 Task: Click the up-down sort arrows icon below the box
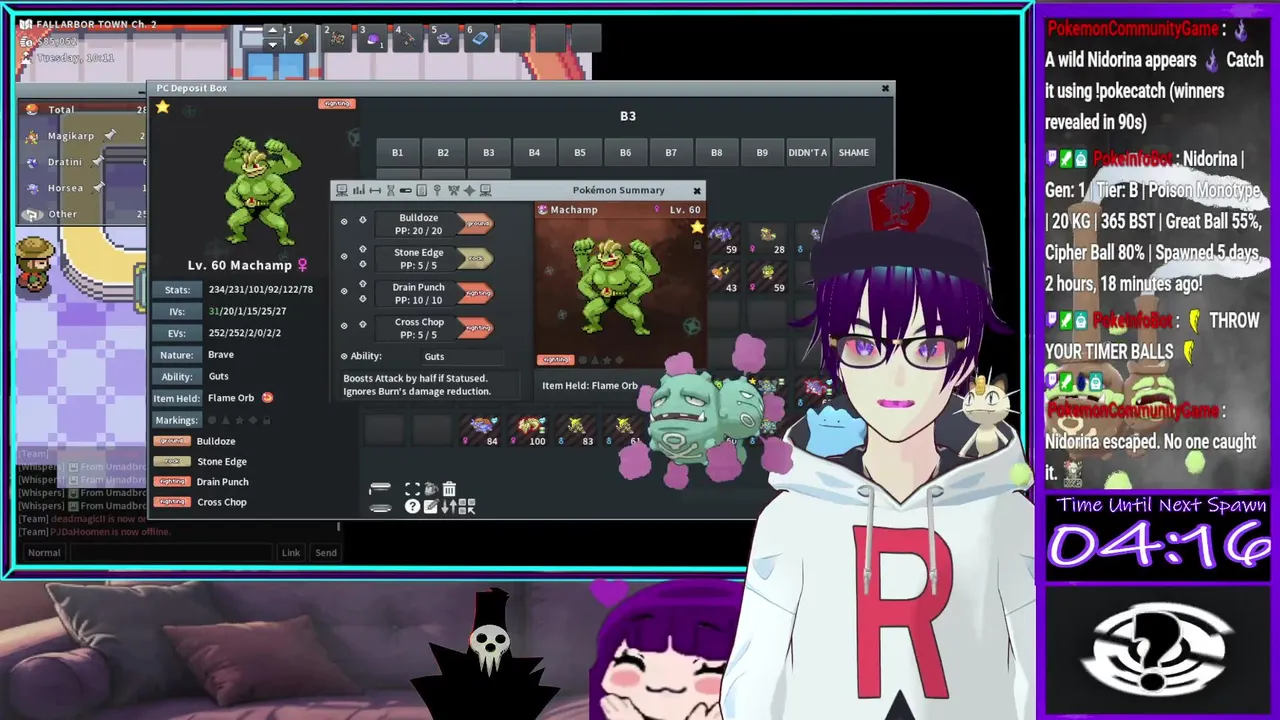[x=449, y=506]
